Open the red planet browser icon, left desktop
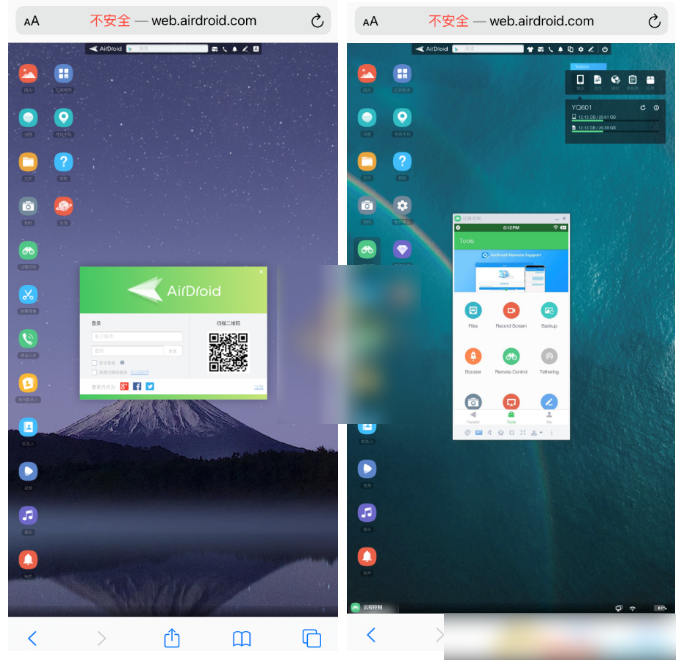Viewport: 676px width, 660px height. [x=63, y=206]
